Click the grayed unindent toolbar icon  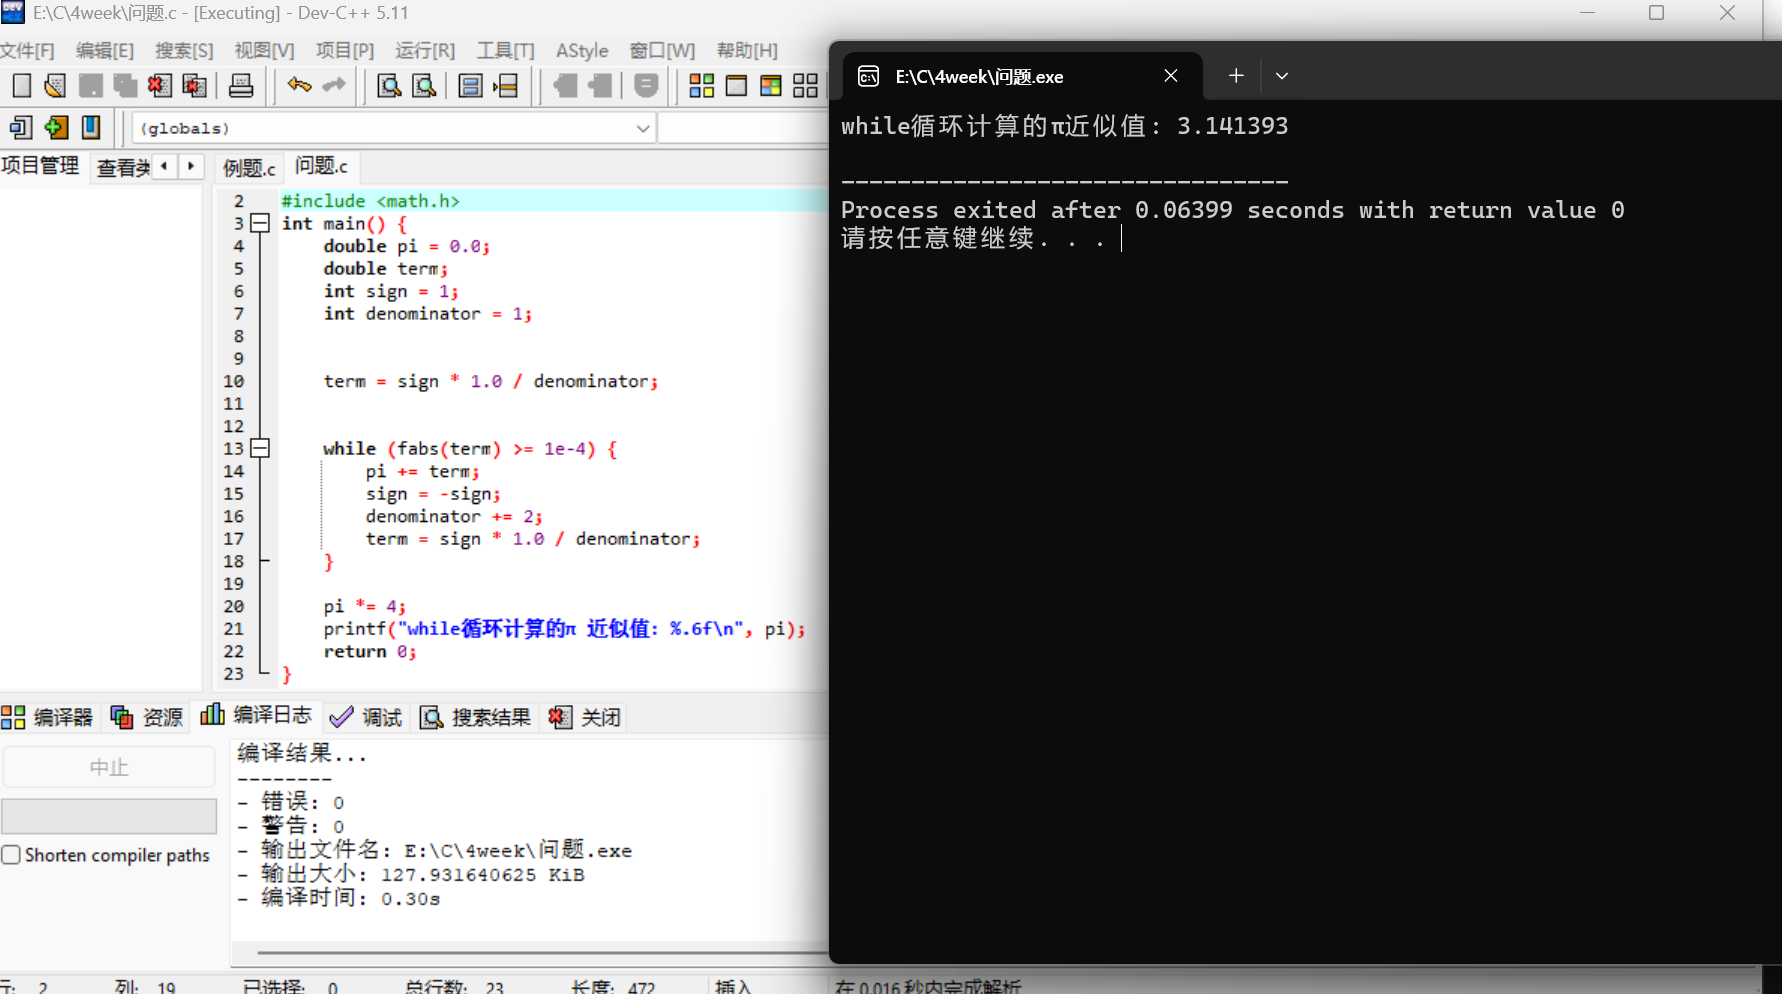pyautogui.click(x=600, y=86)
